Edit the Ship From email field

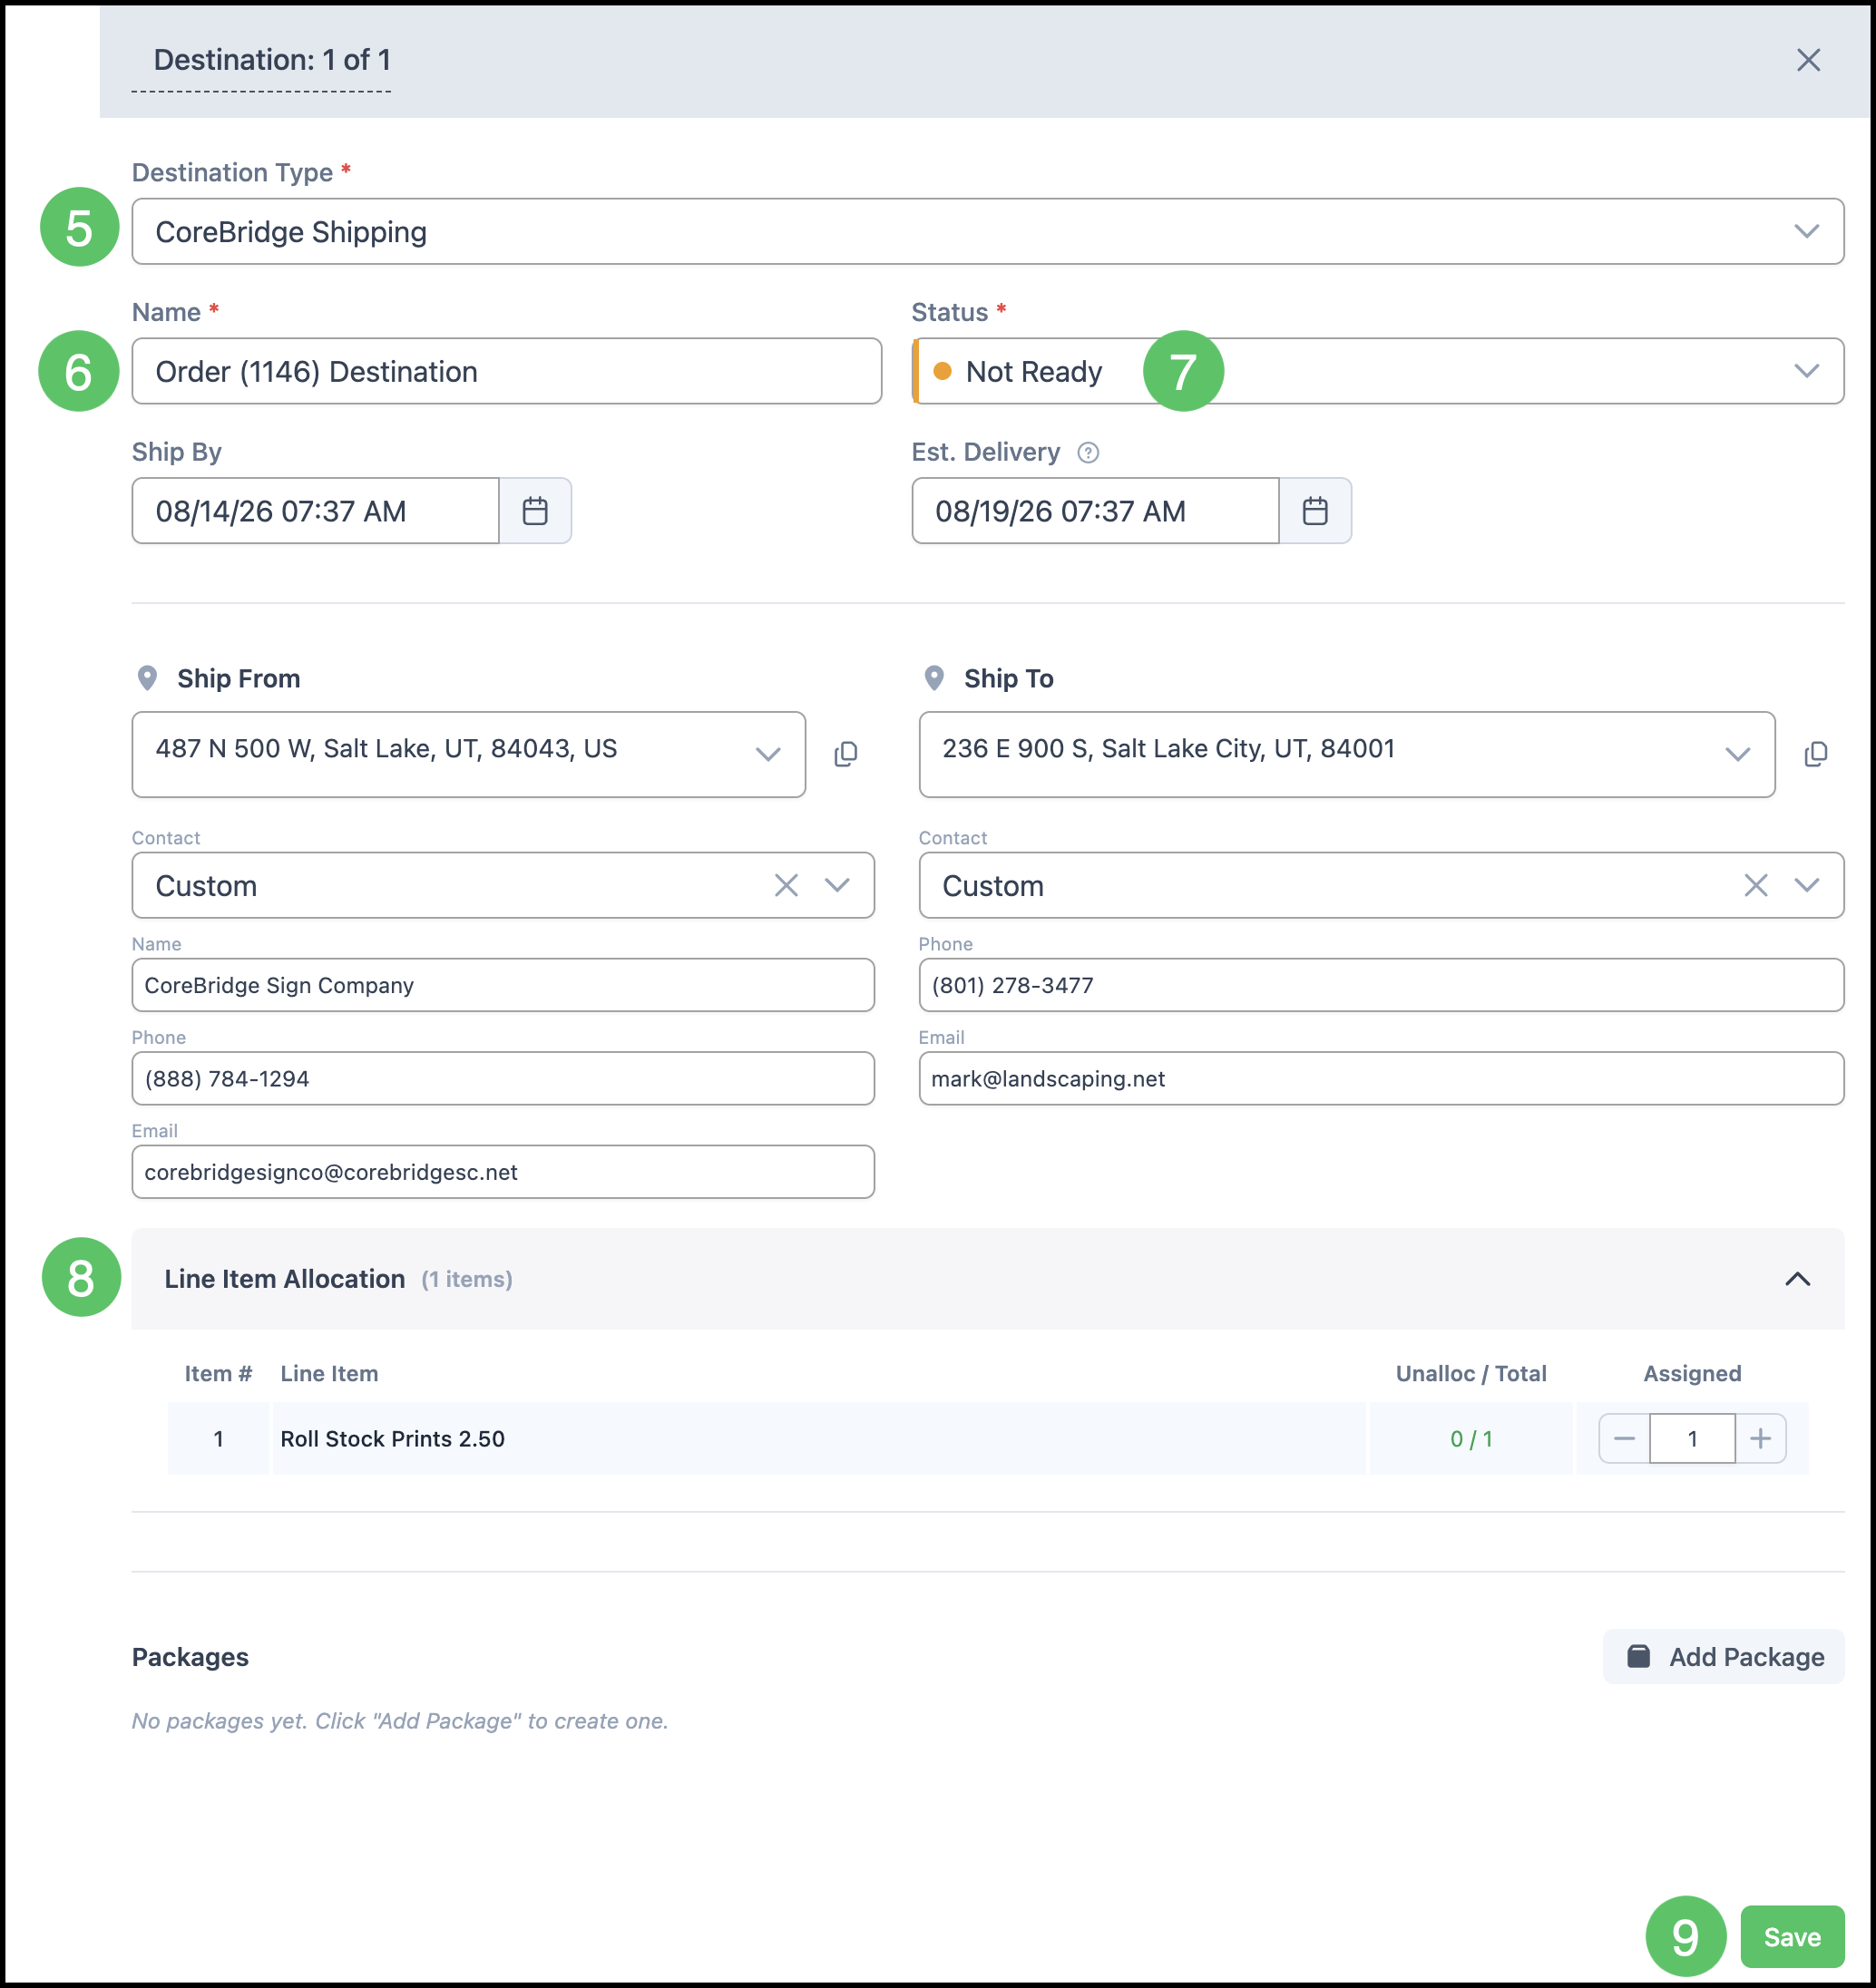pyautogui.click(x=503, y=1172)
